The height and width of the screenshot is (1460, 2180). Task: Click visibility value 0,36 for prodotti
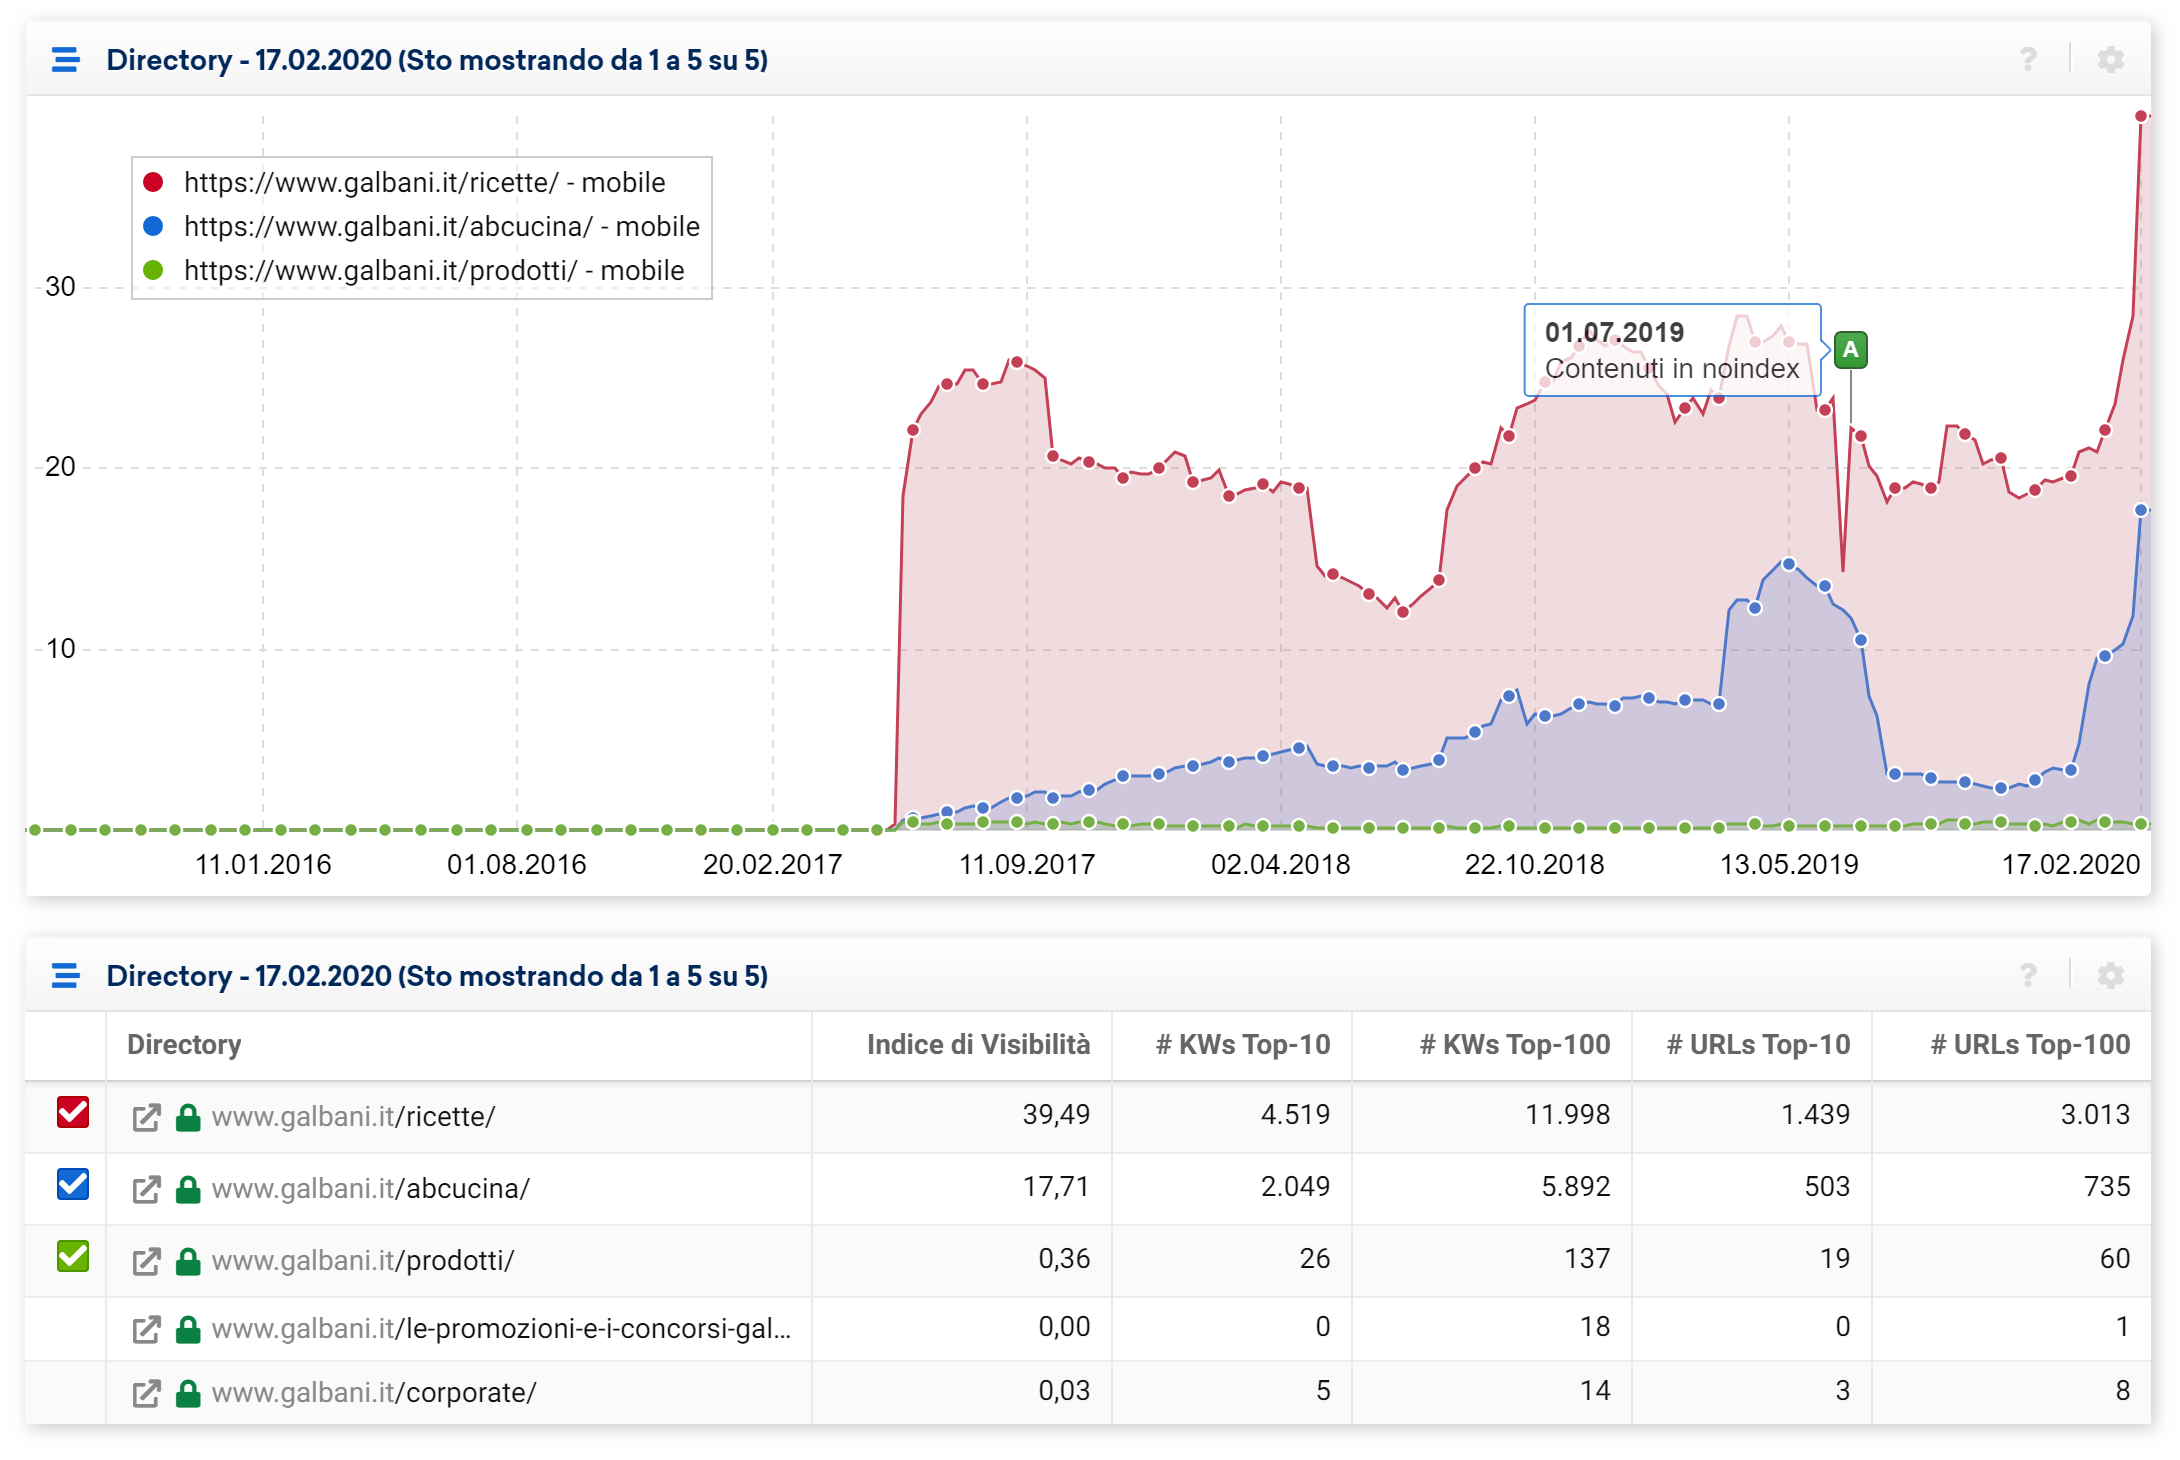[x=1064, y=1259]
